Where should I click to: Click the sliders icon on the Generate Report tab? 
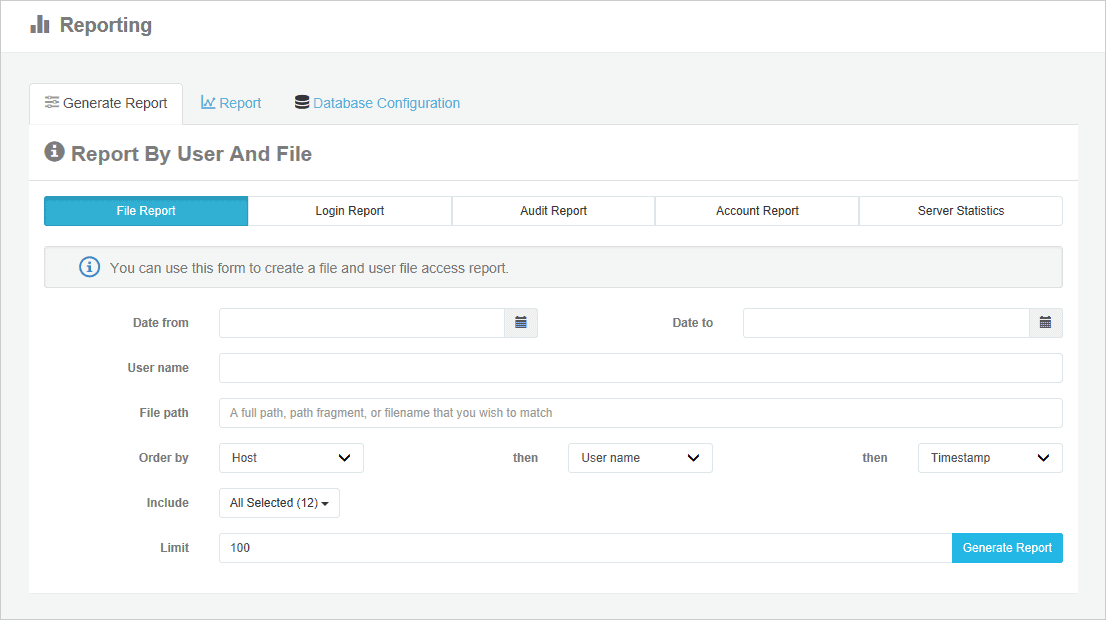[x=51, y=102]
